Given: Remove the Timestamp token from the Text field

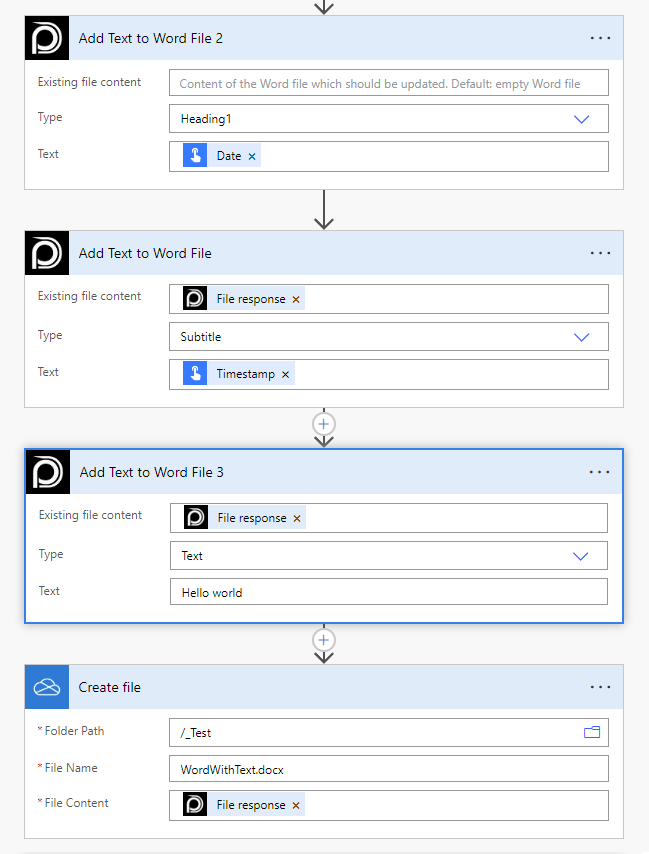Looking at the screenshot, I should point(285,374).
